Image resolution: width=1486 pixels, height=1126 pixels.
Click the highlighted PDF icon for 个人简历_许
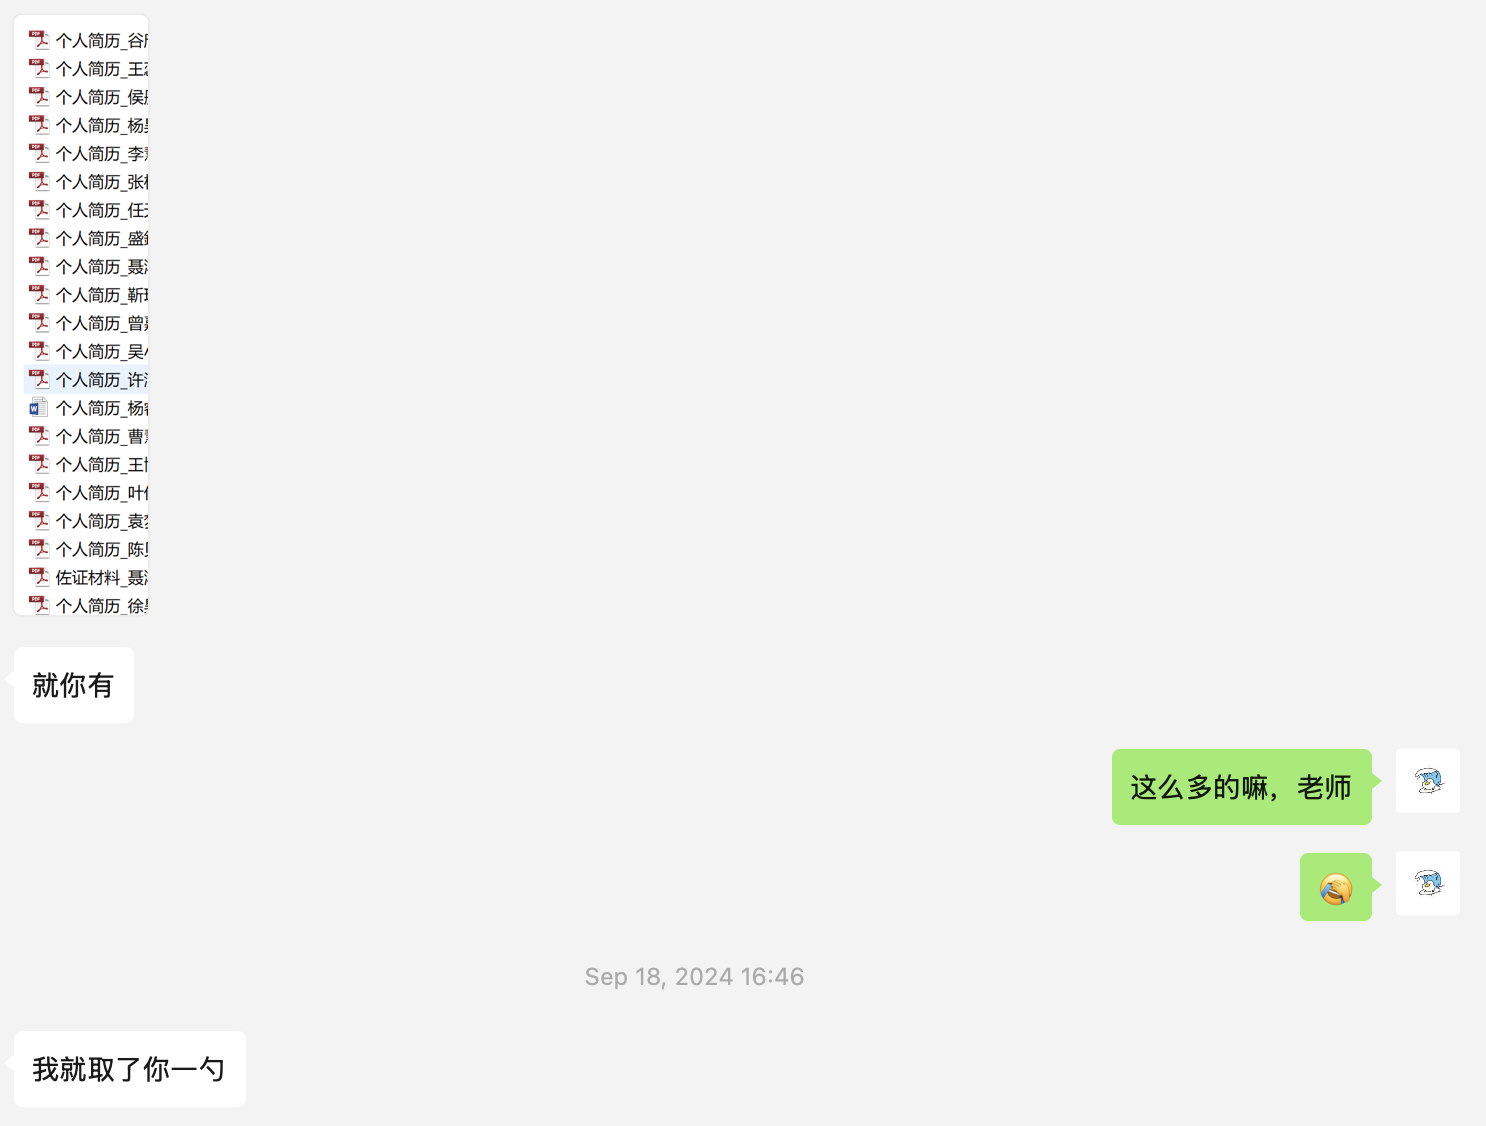[x=38, y=379]
